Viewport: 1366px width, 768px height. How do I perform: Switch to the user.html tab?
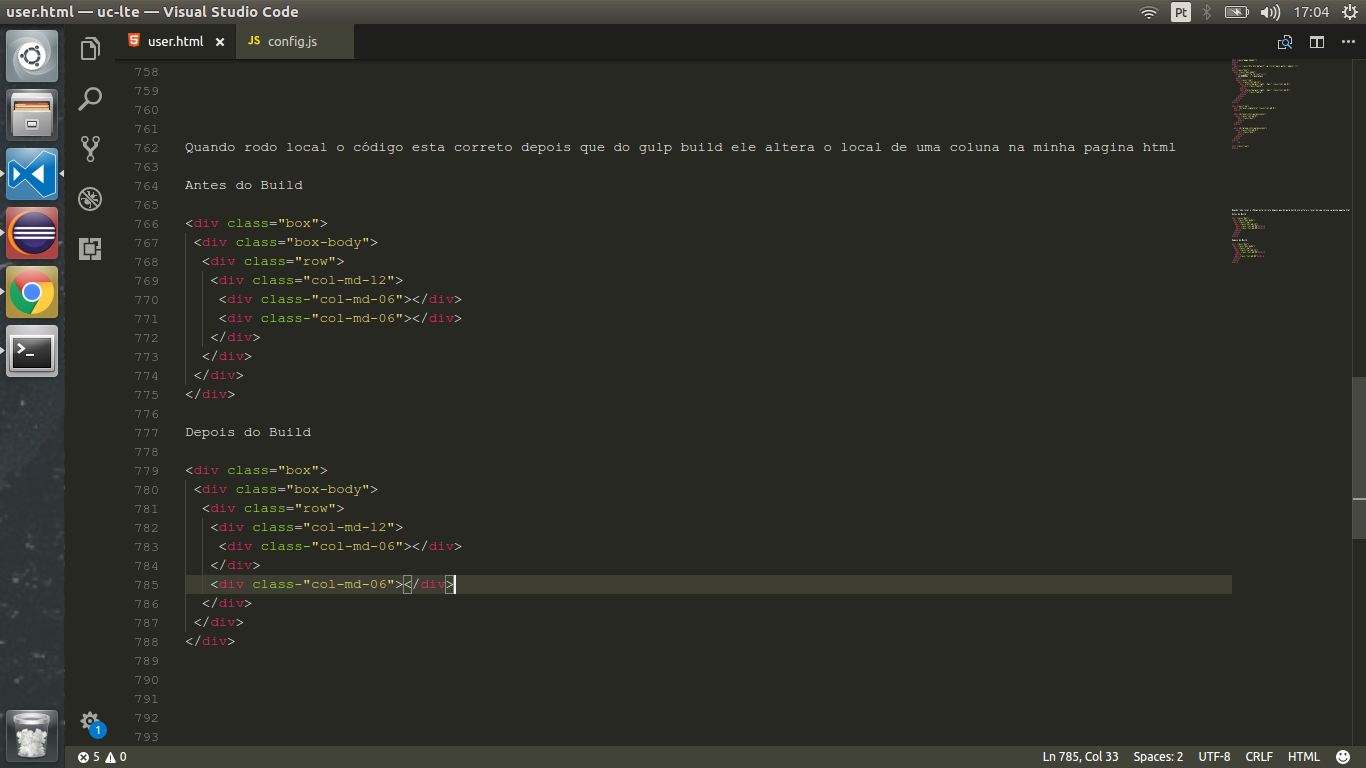[x=175, y=42]
